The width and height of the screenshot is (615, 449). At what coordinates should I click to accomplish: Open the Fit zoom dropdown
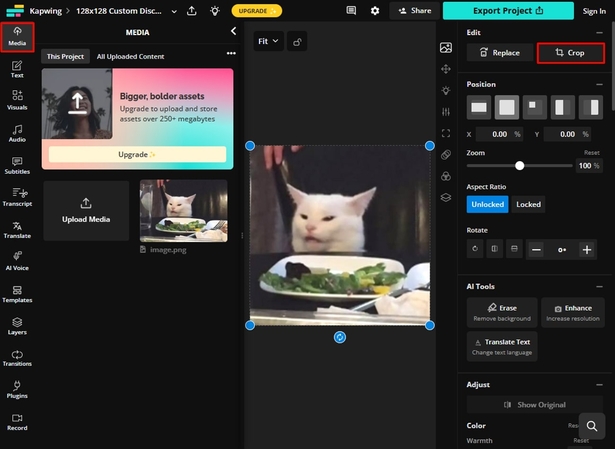[268, 42]
